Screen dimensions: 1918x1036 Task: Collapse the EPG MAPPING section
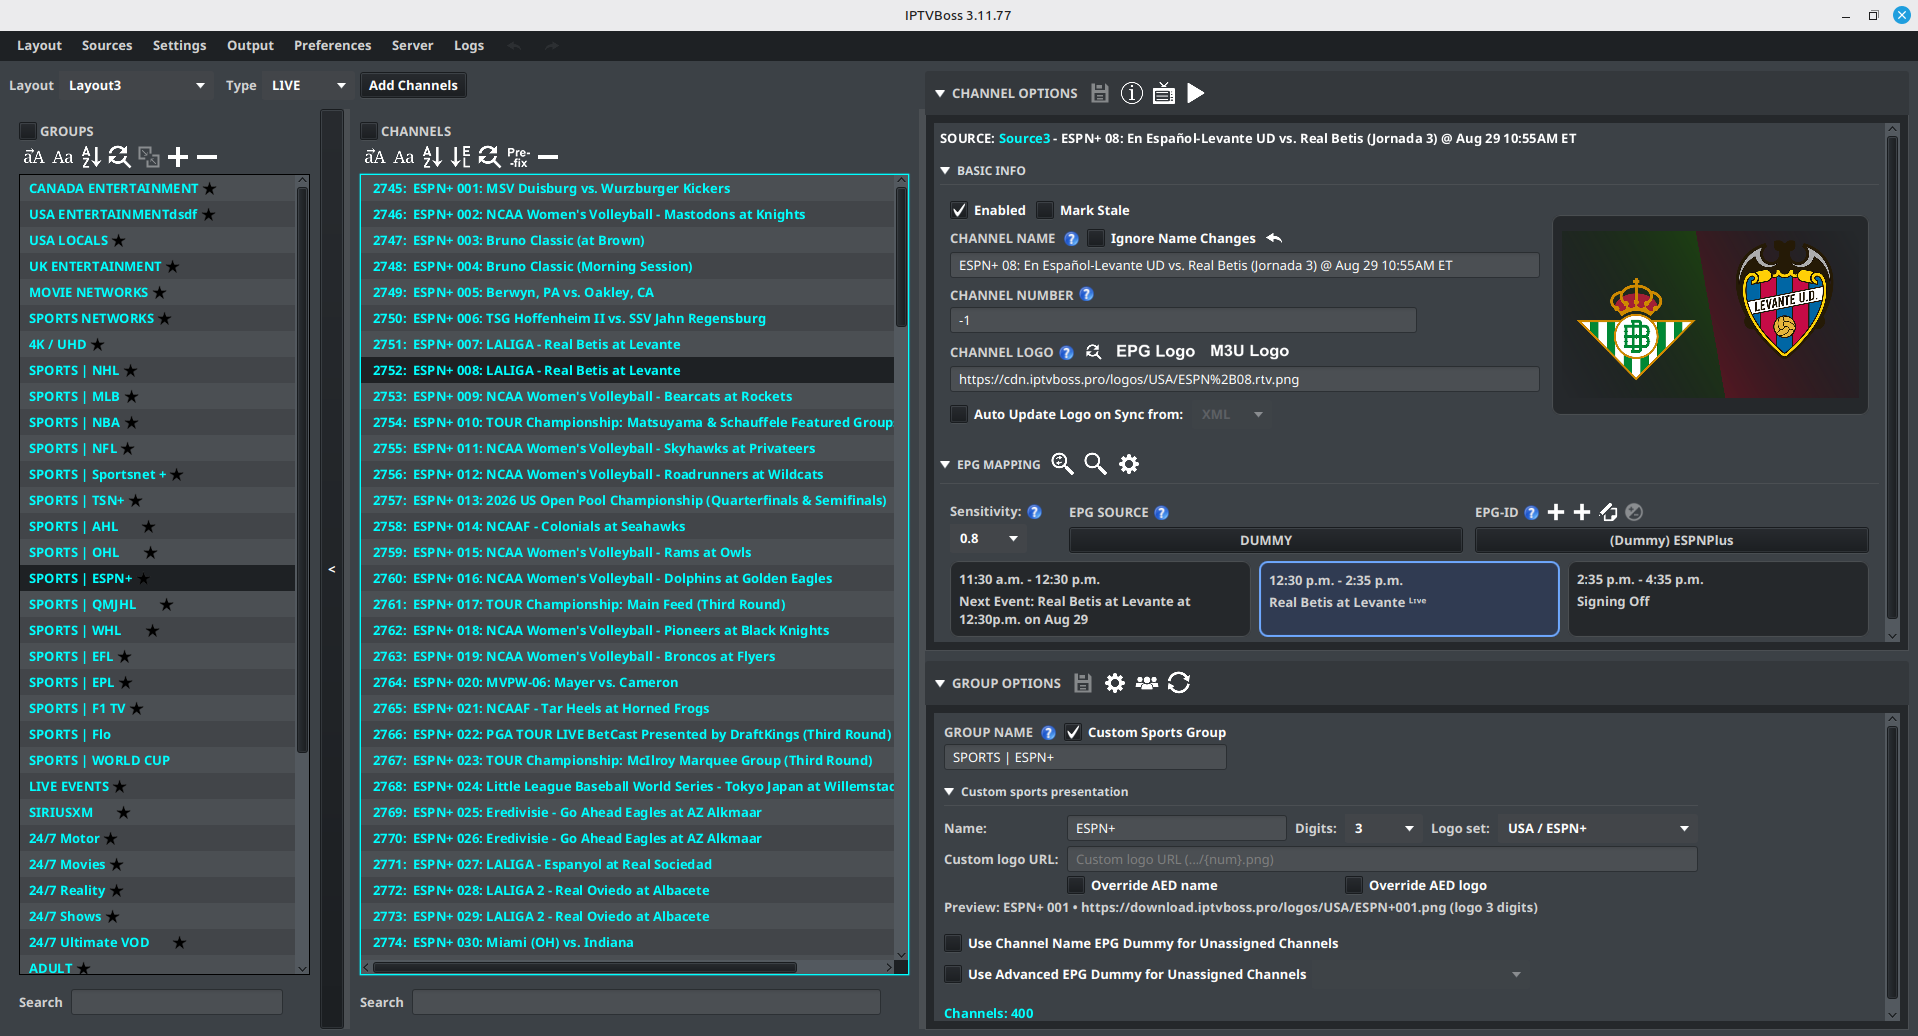point(945,464)
